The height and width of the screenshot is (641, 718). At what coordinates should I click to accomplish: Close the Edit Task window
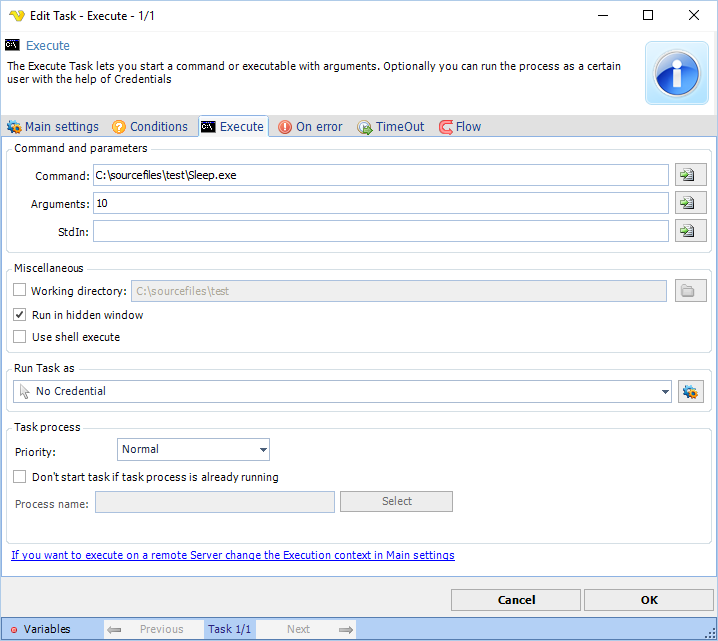pyautogui.click(x=694, y=16)
